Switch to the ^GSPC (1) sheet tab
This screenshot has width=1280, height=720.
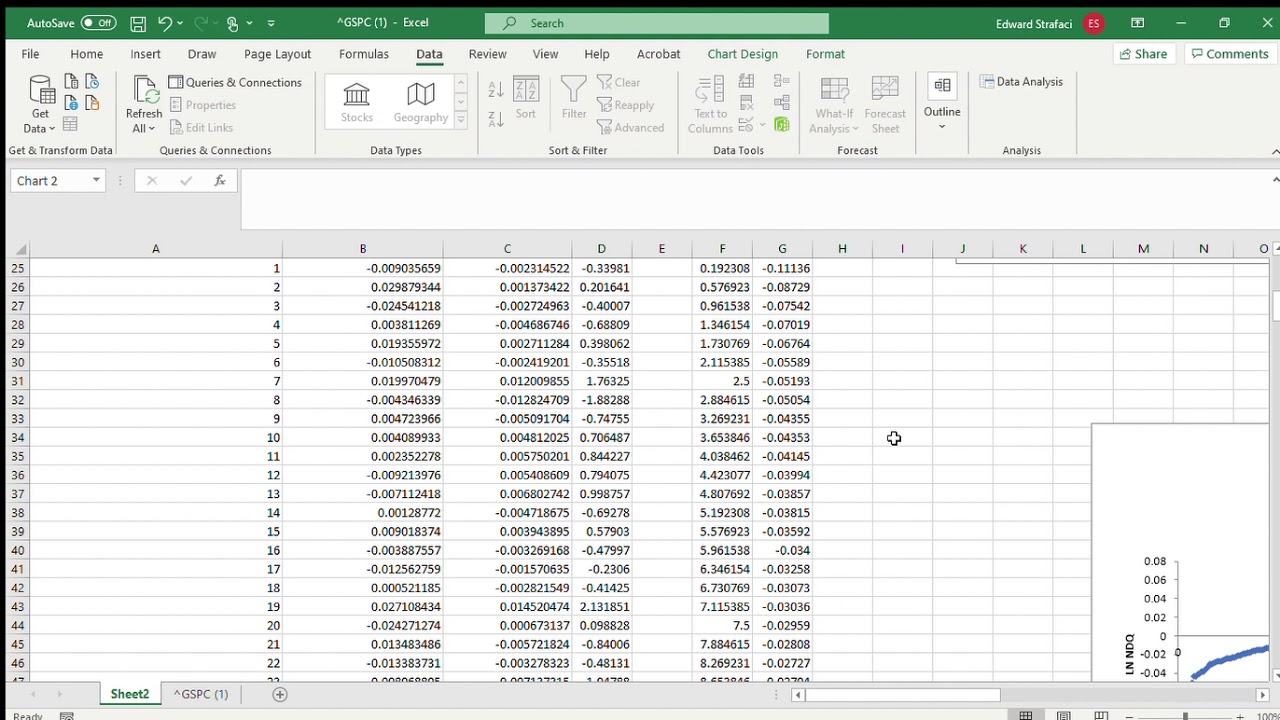point(201,694)
